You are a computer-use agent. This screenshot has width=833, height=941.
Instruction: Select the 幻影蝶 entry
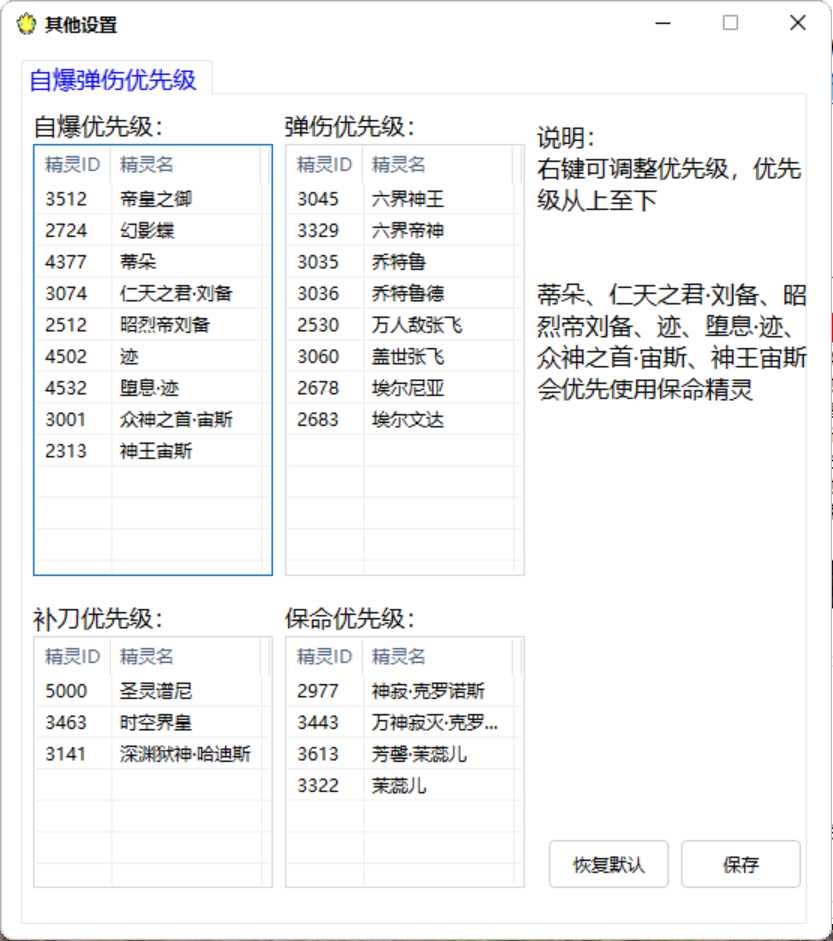[147, 231]
